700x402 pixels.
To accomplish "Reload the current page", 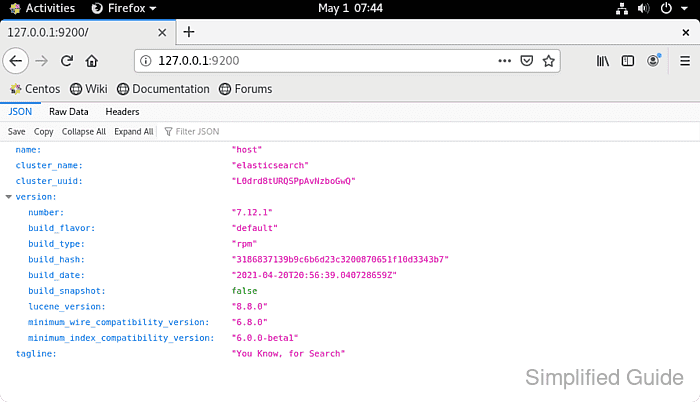I will pos(66,61).
